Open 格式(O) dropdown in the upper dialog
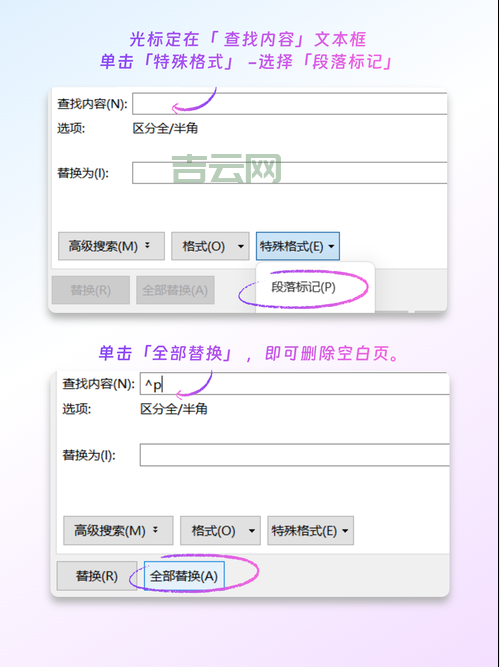Viewport: 500px width, 667px height. tap(210, 246)
